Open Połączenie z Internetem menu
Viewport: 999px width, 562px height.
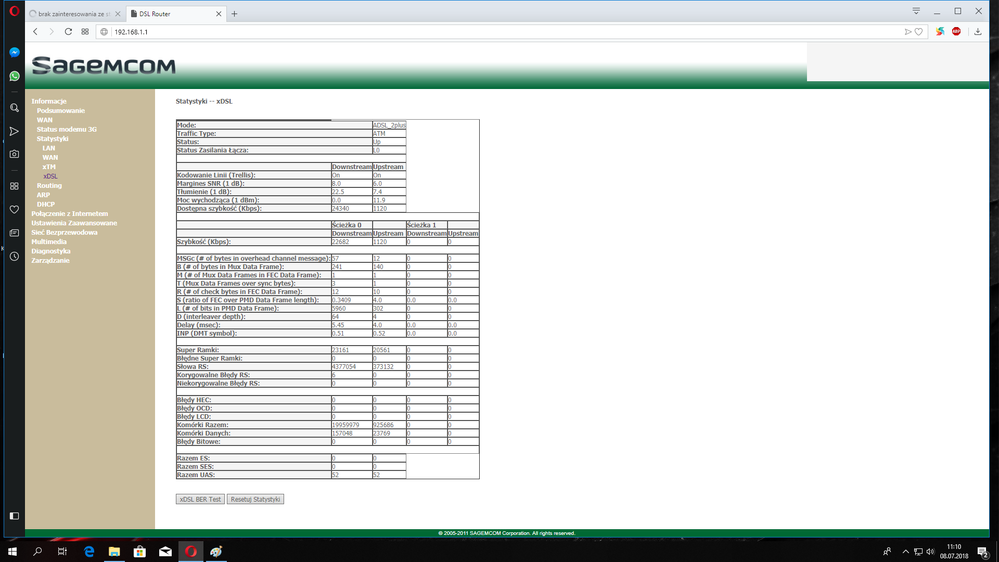tap(70, 213)
